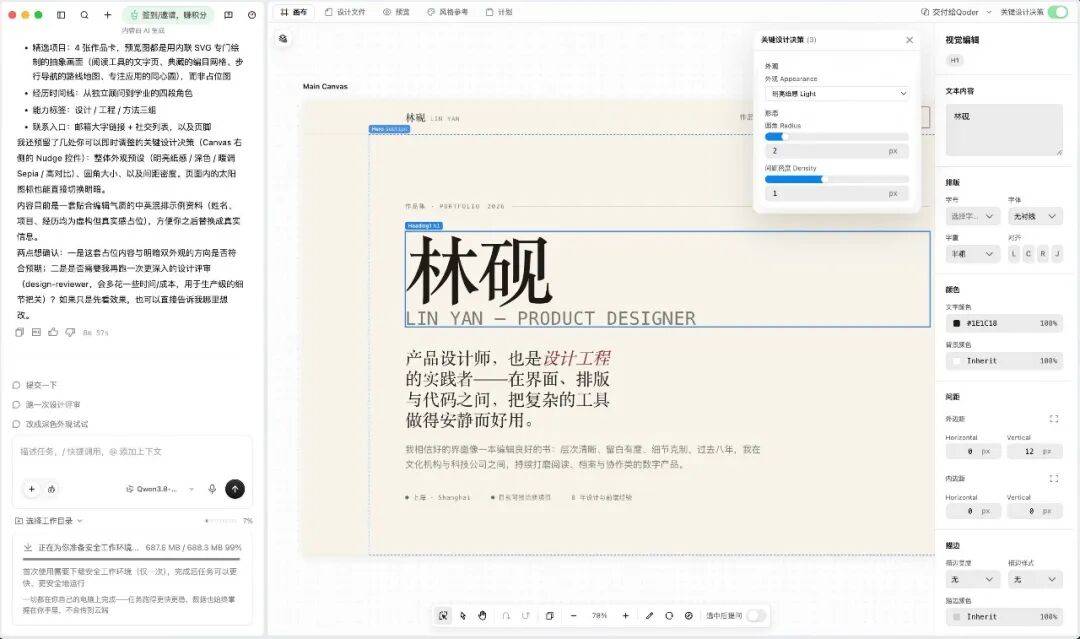1080x639 pixels.
Task: Expand the 选择工作目录 dropdown
Action: tap(49, 521)
